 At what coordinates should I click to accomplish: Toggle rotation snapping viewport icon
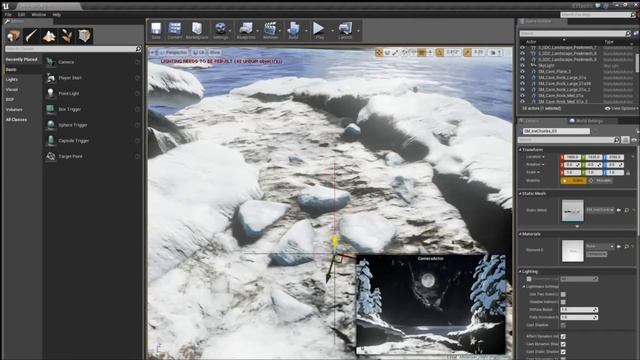pos(440,52)
